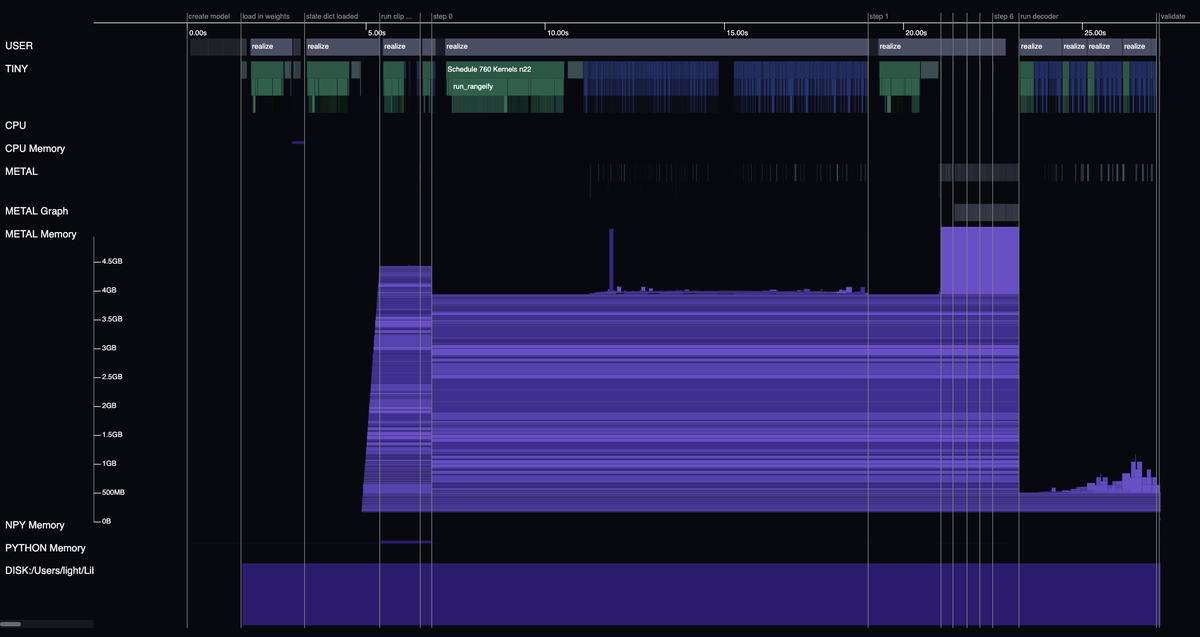
Task: Click the 4GB memory axis label
Action: pos(109,290)
